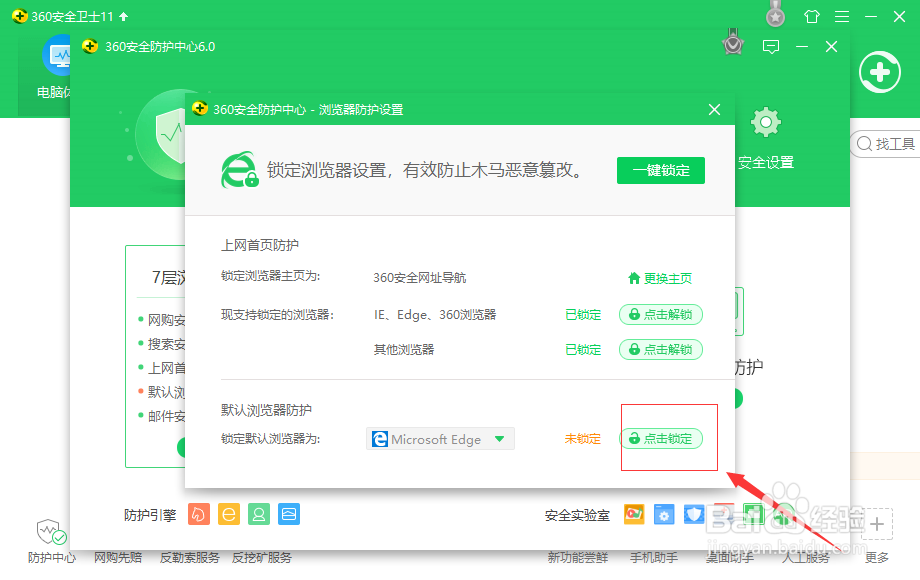Close the 360安全防护中心6.0 window

coord(831,46)
